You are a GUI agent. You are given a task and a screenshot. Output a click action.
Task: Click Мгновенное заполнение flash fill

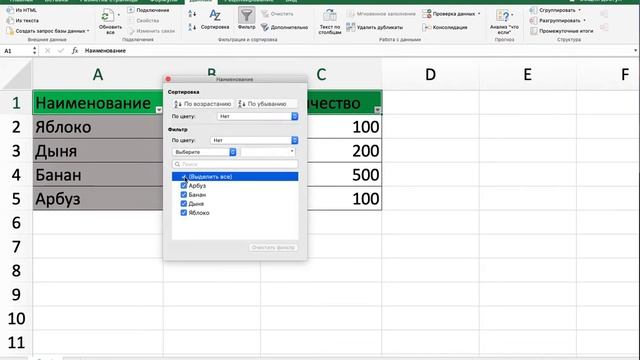coord(382,14)
